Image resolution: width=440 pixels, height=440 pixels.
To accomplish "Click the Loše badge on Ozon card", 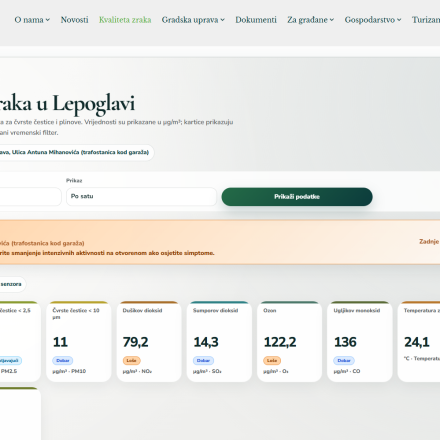I will tap(272, 361).
